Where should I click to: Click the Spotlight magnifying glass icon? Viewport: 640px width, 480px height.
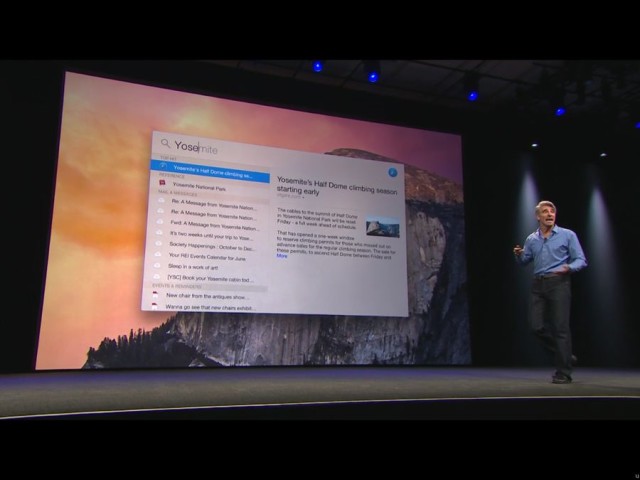(165, 143)
